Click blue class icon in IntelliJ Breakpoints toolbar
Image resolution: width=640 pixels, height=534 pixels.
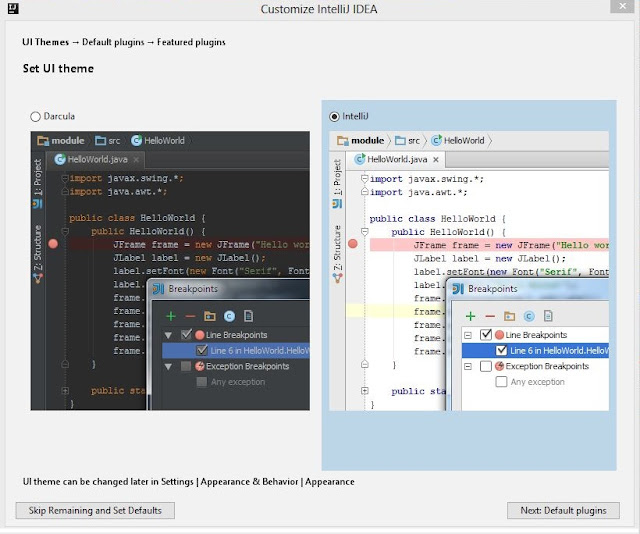(x=529, y=316)
